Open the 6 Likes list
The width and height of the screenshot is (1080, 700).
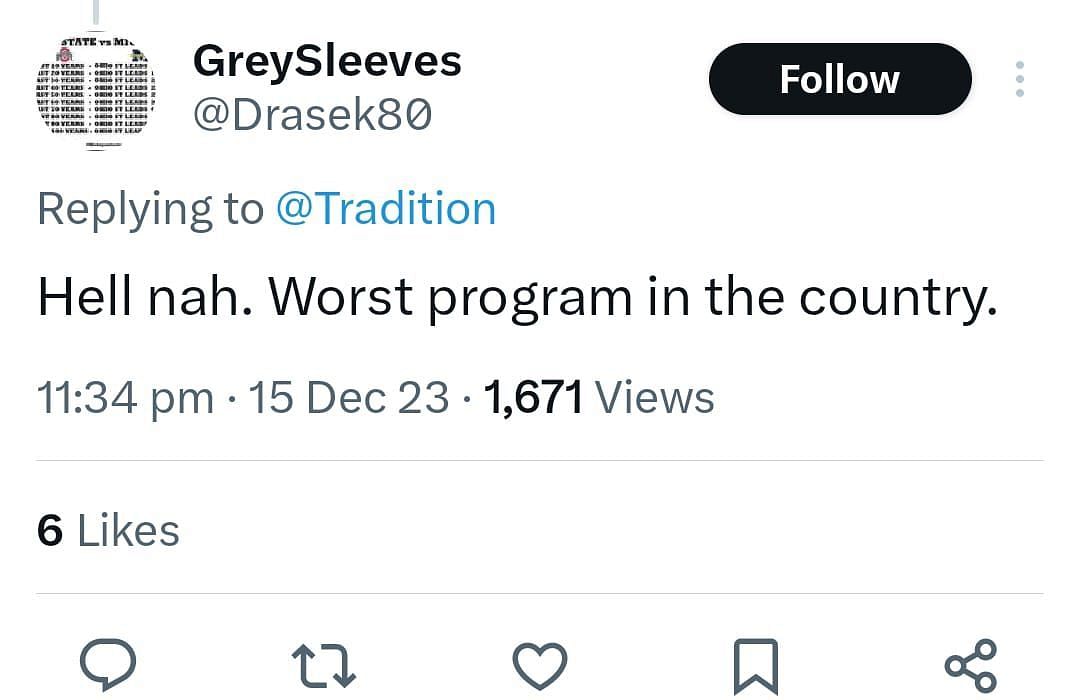pyautogui.click(x=108, y=530)
